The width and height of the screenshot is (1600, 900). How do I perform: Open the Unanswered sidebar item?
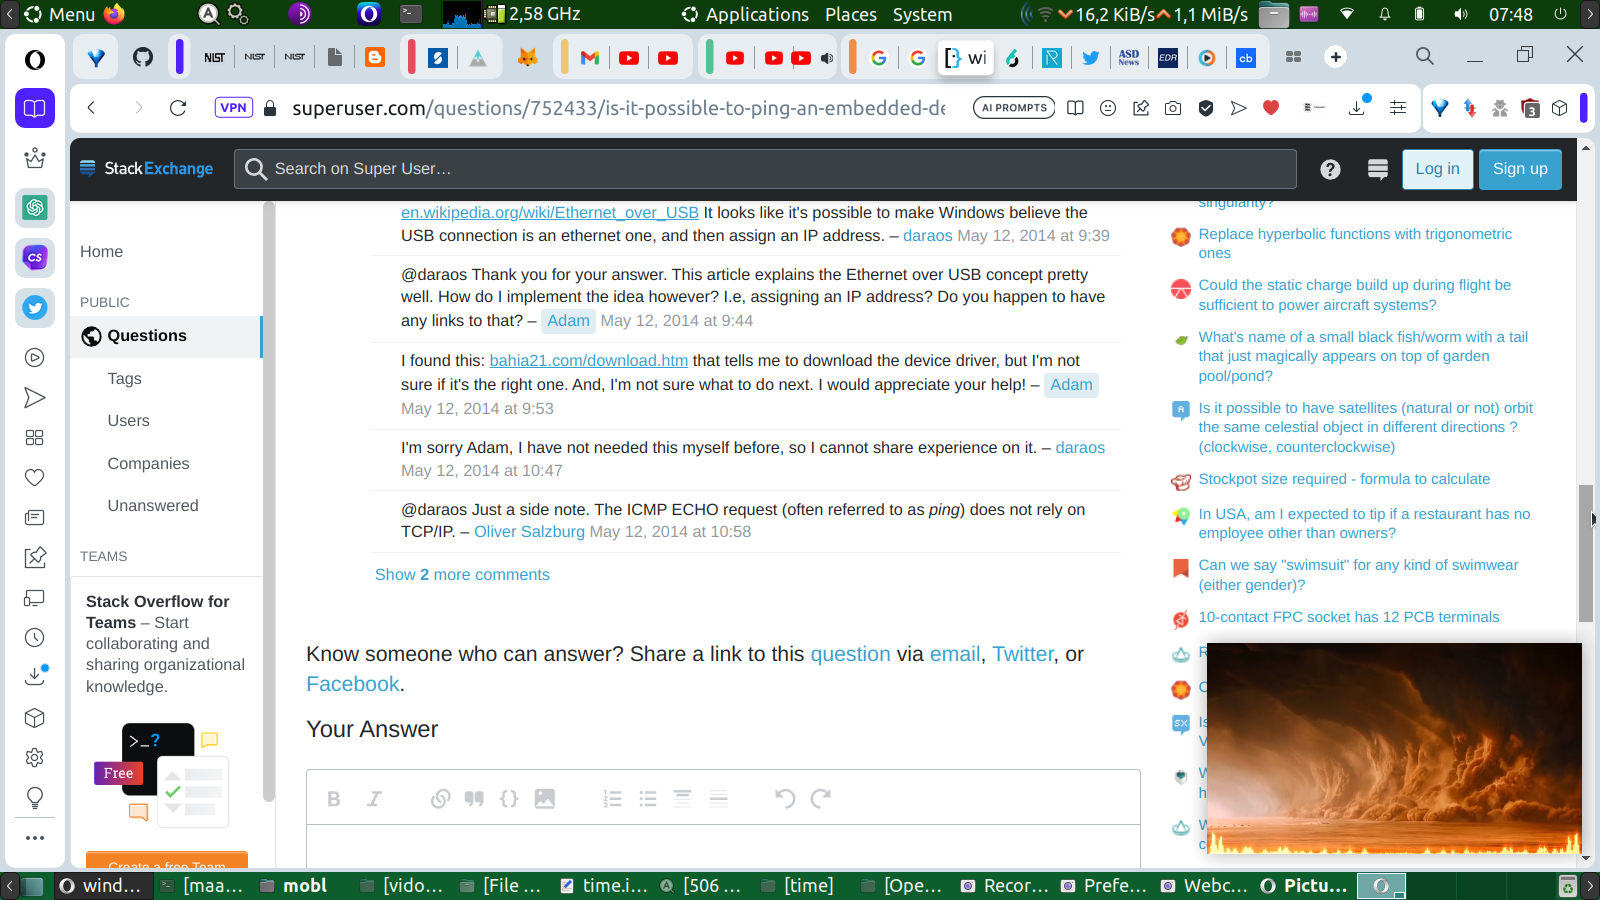pos(153,506)
